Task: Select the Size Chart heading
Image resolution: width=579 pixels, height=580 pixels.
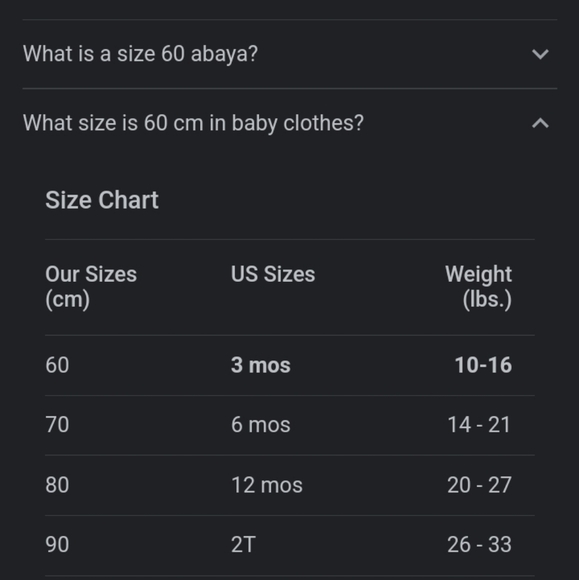Action: [x=102, y=200]
